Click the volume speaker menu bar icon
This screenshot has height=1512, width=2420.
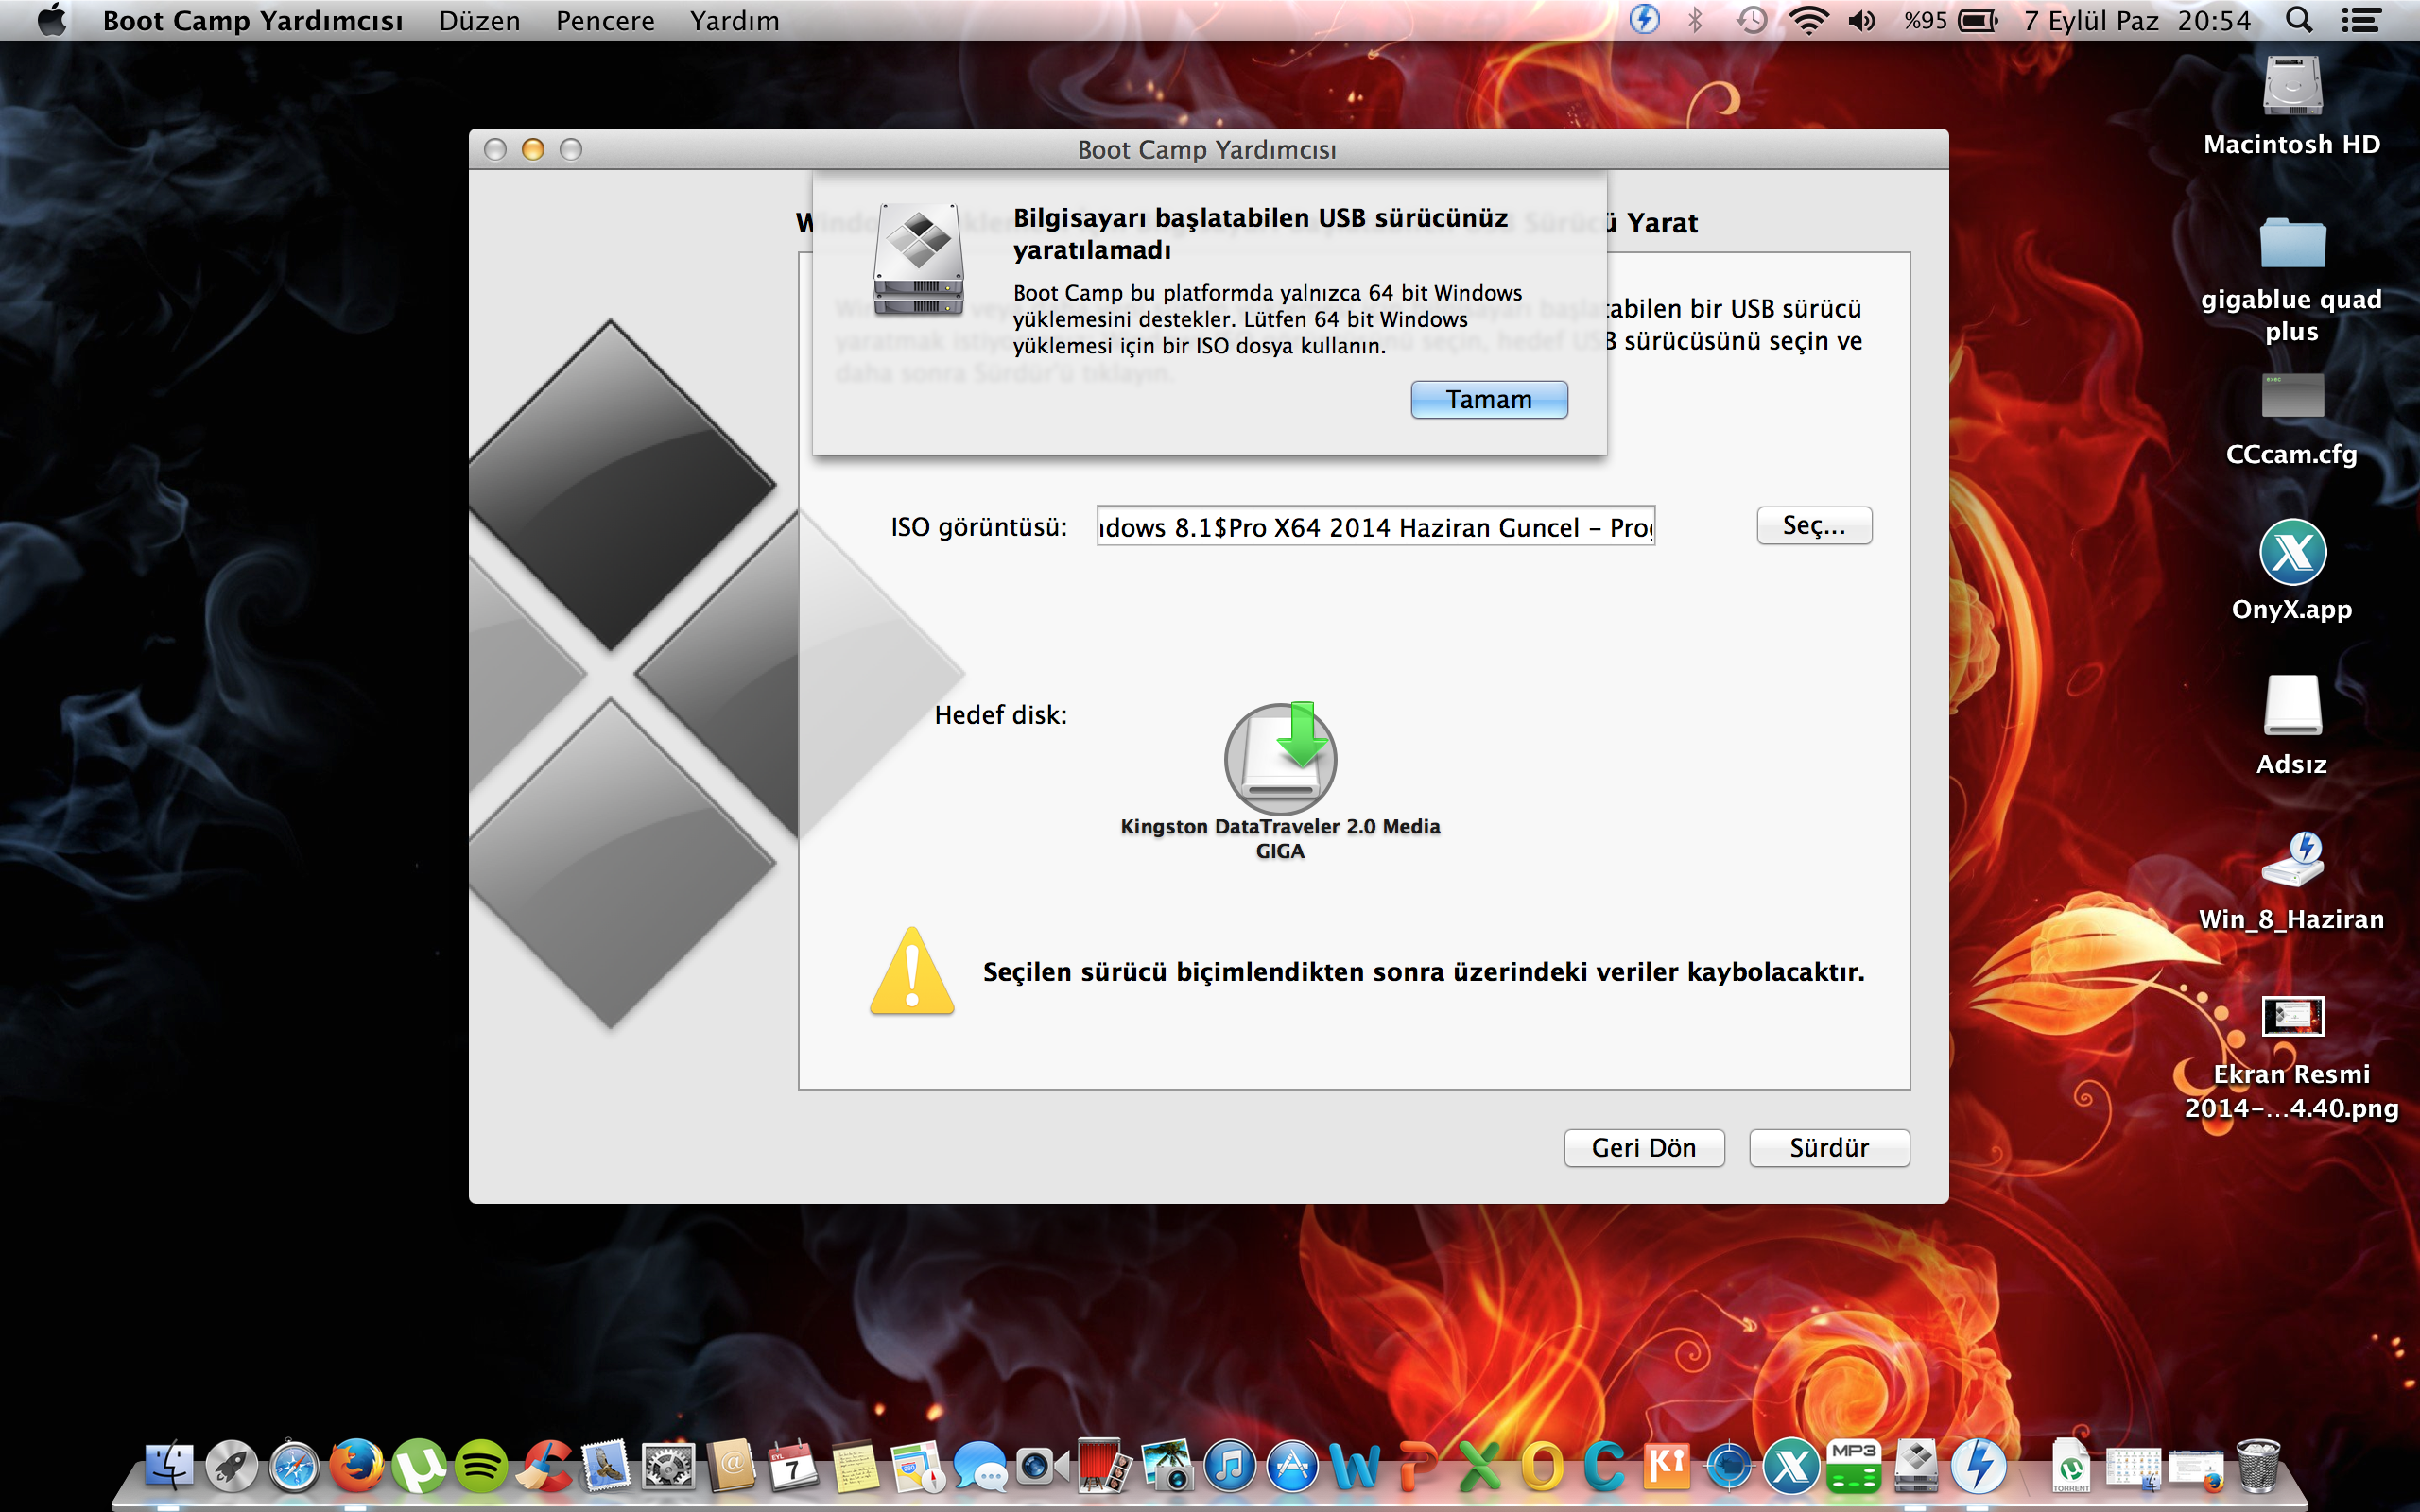pyautogui.click(x=1862, y=20)
